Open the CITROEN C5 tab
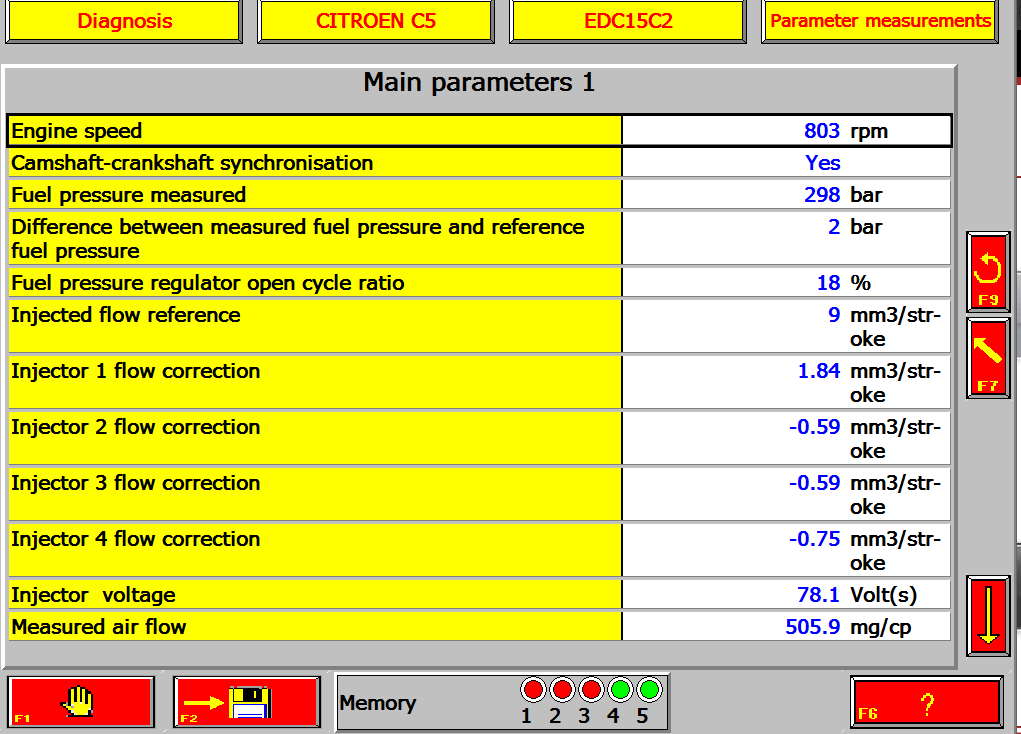1021x734 pixels. coord(376,21)
